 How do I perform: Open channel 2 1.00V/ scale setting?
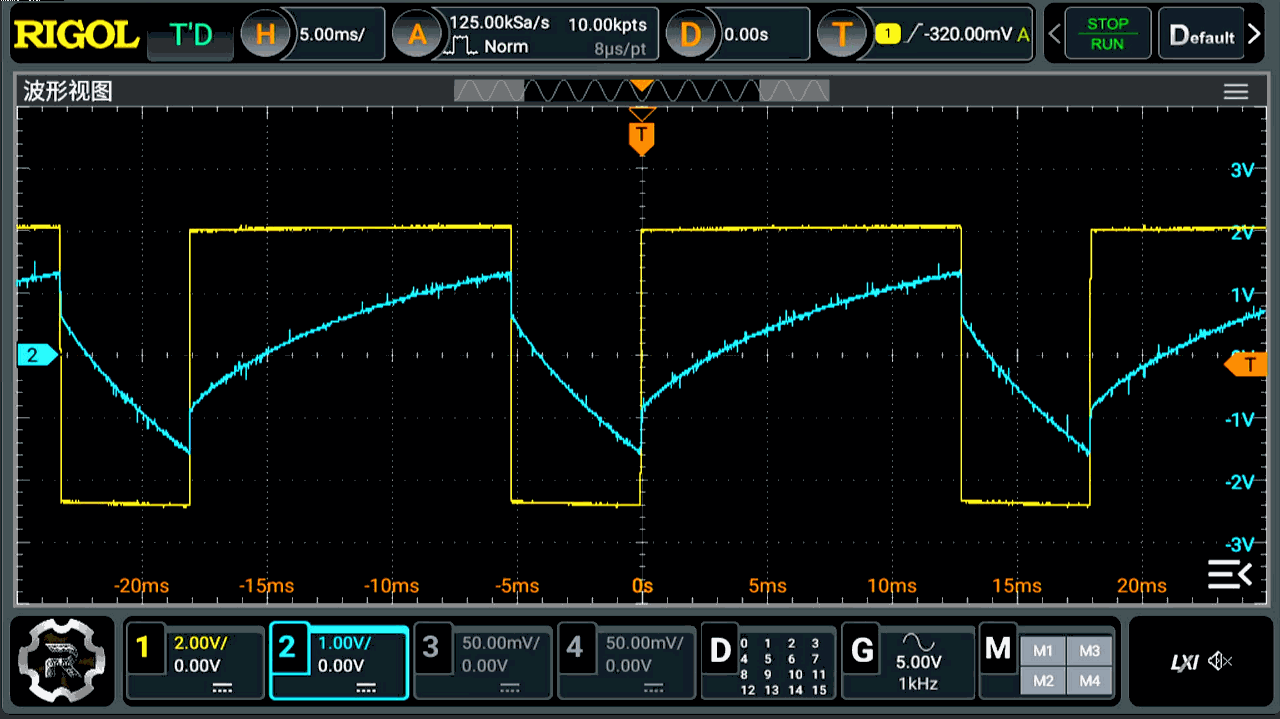(345, 643)
